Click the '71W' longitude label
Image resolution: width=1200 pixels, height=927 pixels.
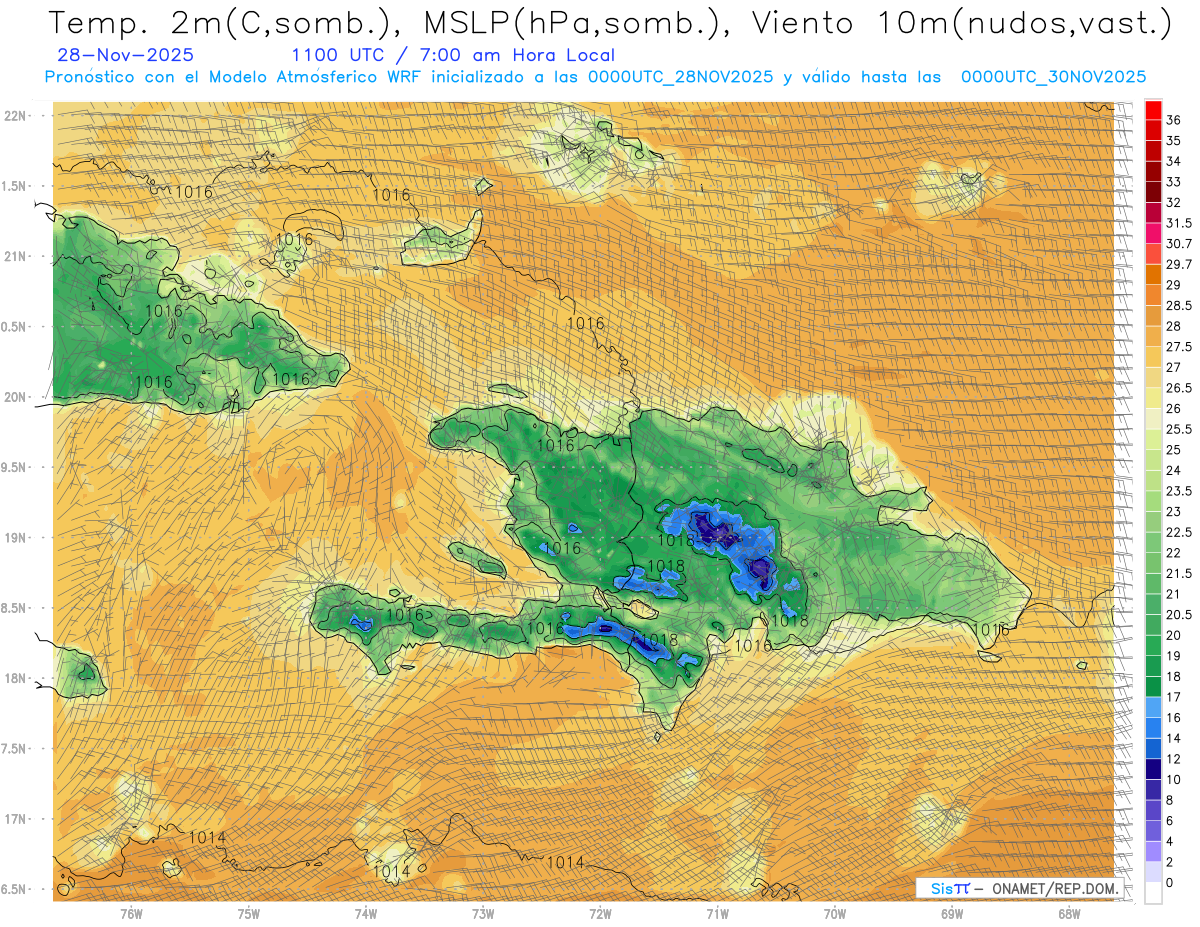[x=717, y=914]
